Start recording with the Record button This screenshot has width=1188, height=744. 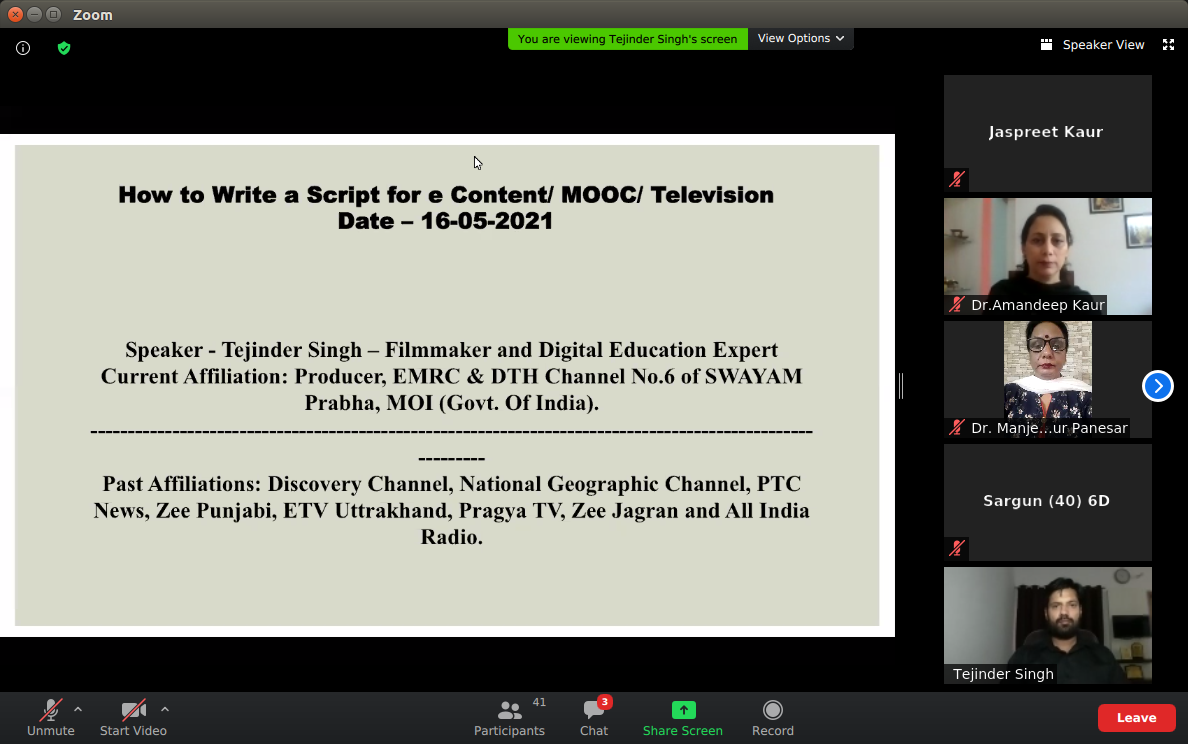tap(772, 717)
